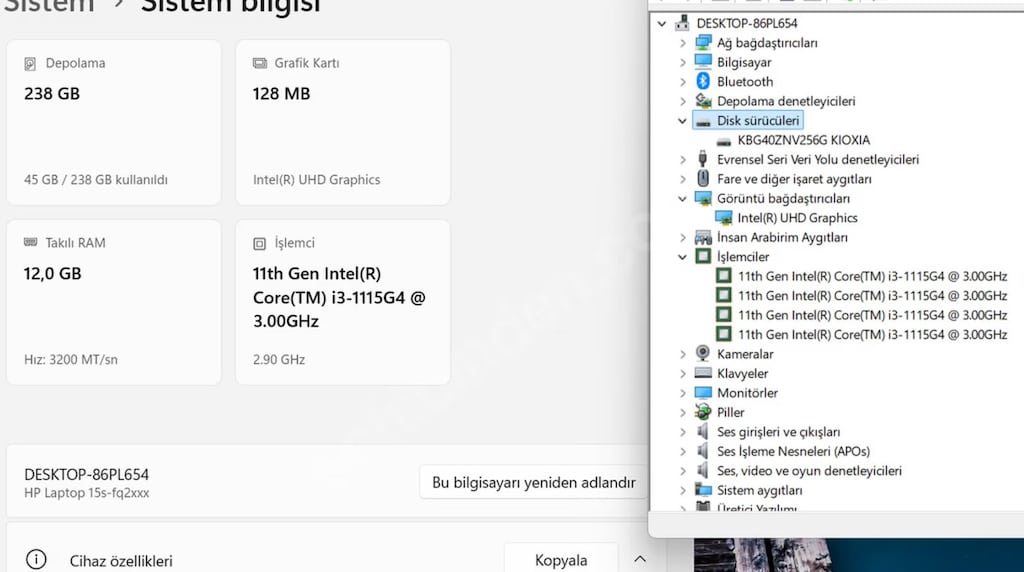Click the Depolama card storage icon
The height and width of the screenshot is (572, 1024).
pos(30,63)
